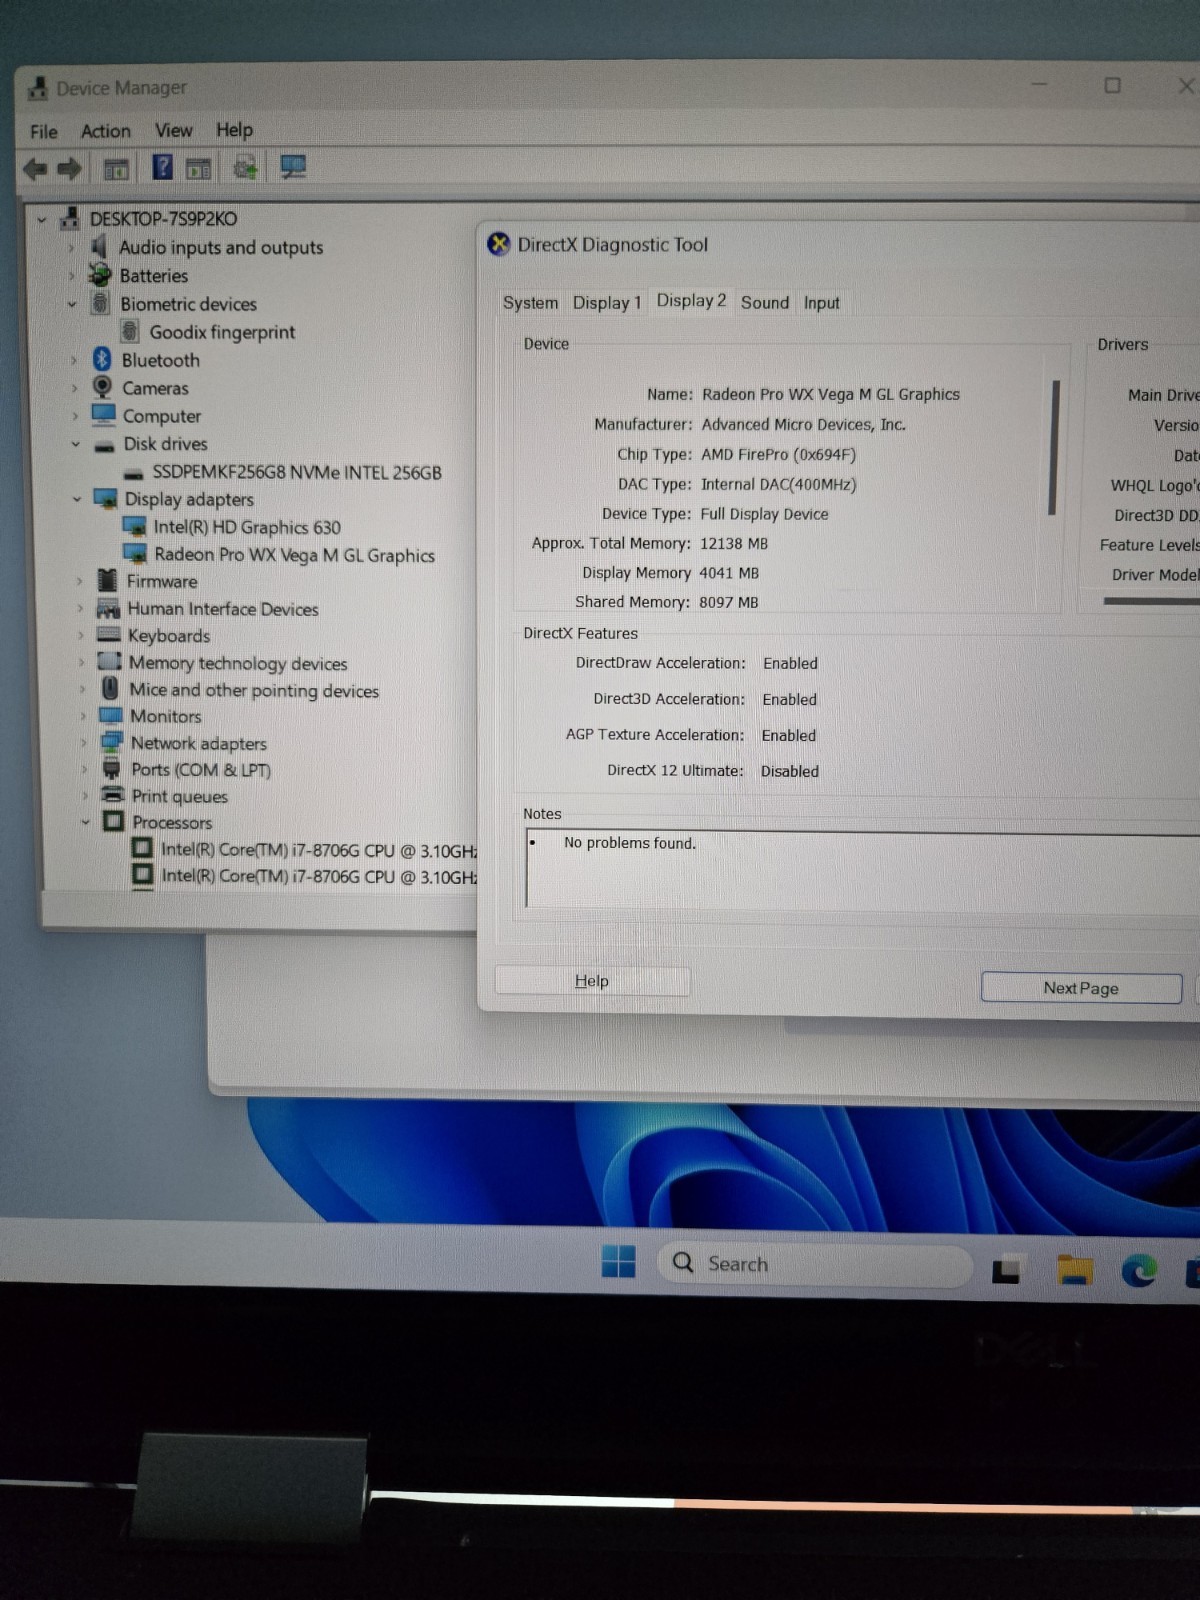
Task: Collapse the Biometric devices category
Action: (72, 304)
